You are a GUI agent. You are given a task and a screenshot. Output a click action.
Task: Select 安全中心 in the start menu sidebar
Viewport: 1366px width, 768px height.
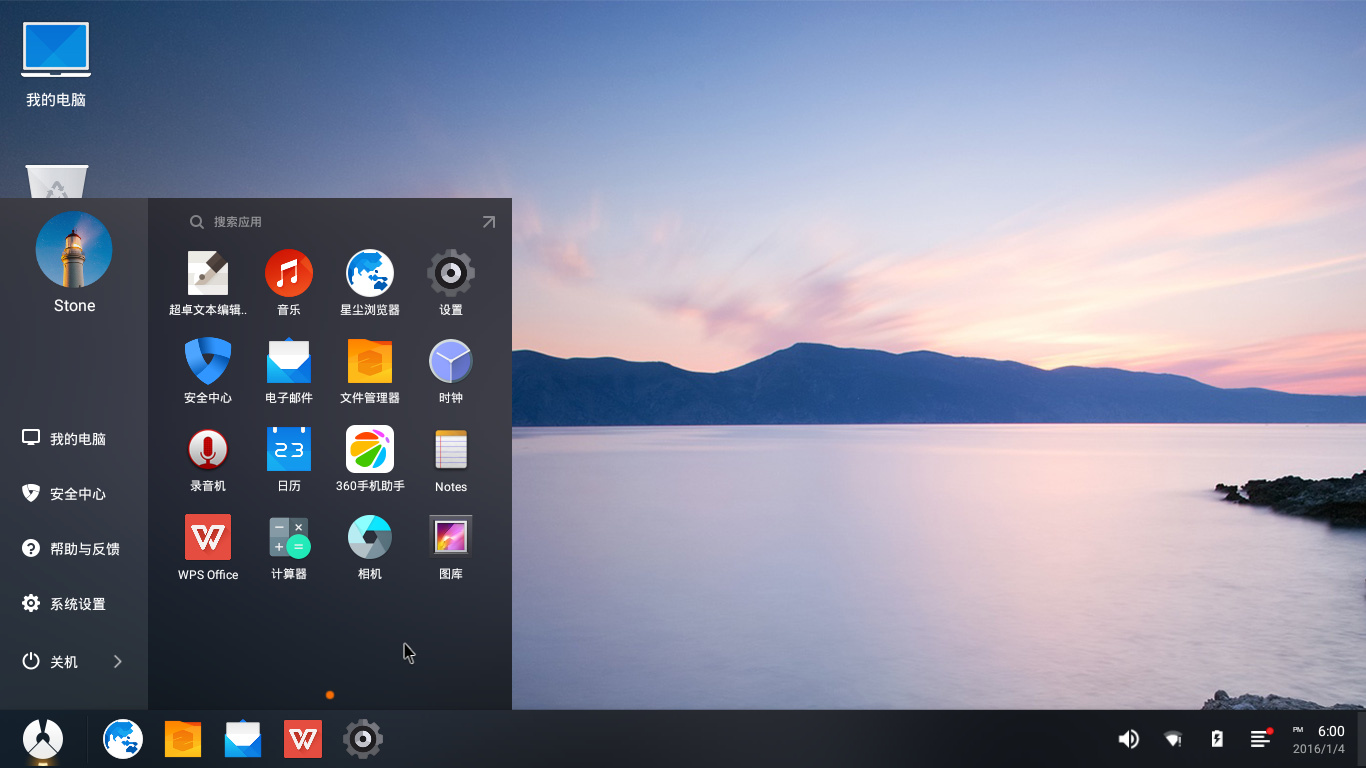[74, 494]
